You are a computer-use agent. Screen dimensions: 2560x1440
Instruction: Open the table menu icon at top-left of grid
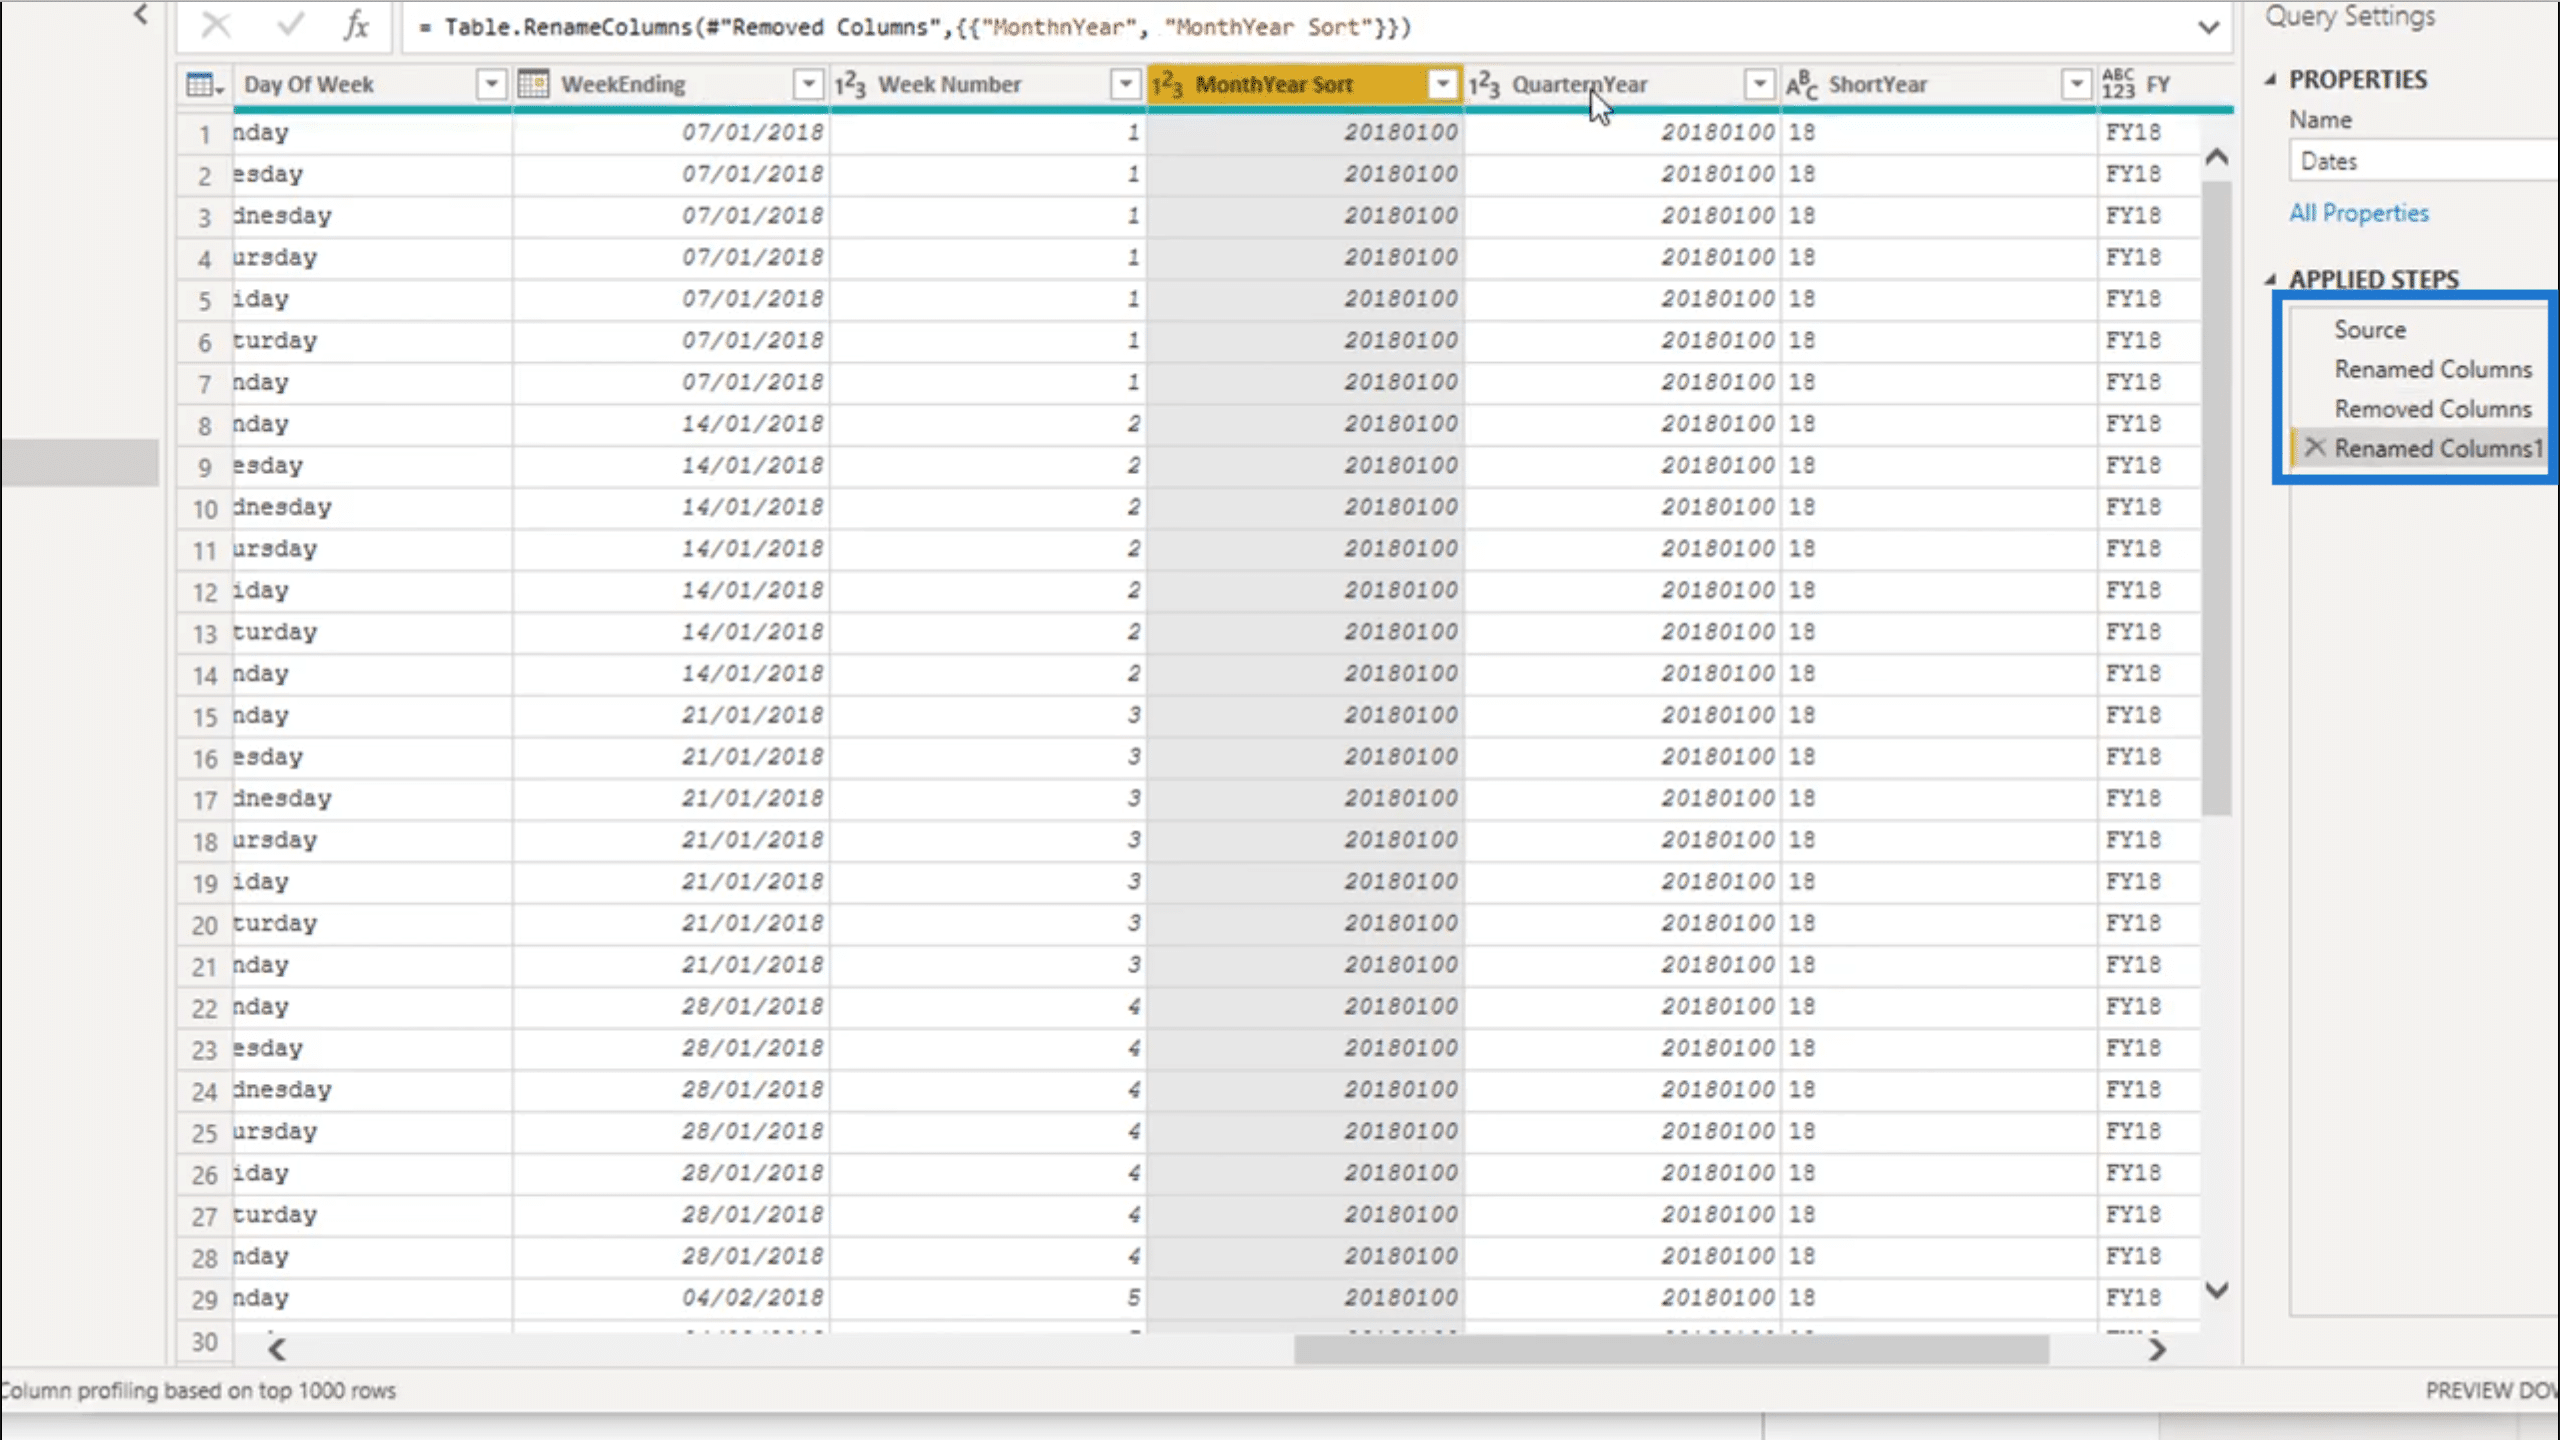click(x=204, y=85)
